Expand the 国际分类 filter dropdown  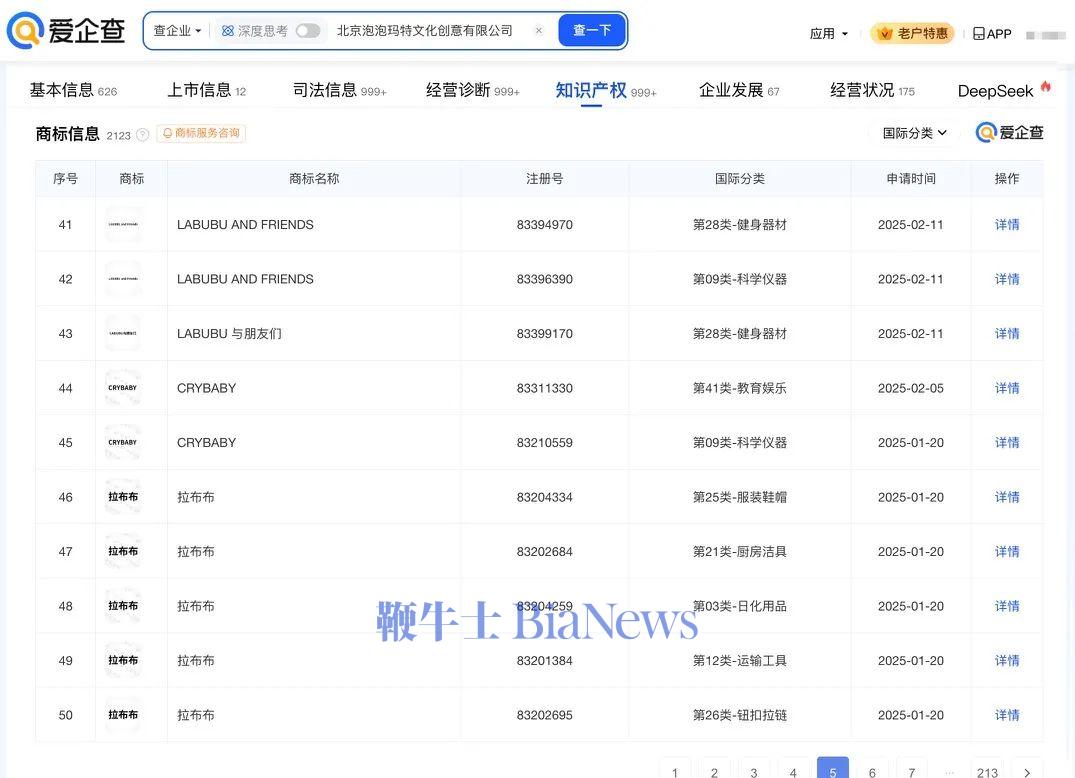tap(914, 133)
